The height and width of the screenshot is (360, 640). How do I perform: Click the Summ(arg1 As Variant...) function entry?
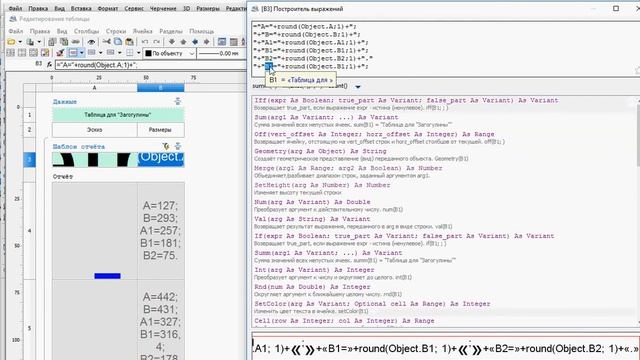(x=328, y=253)
